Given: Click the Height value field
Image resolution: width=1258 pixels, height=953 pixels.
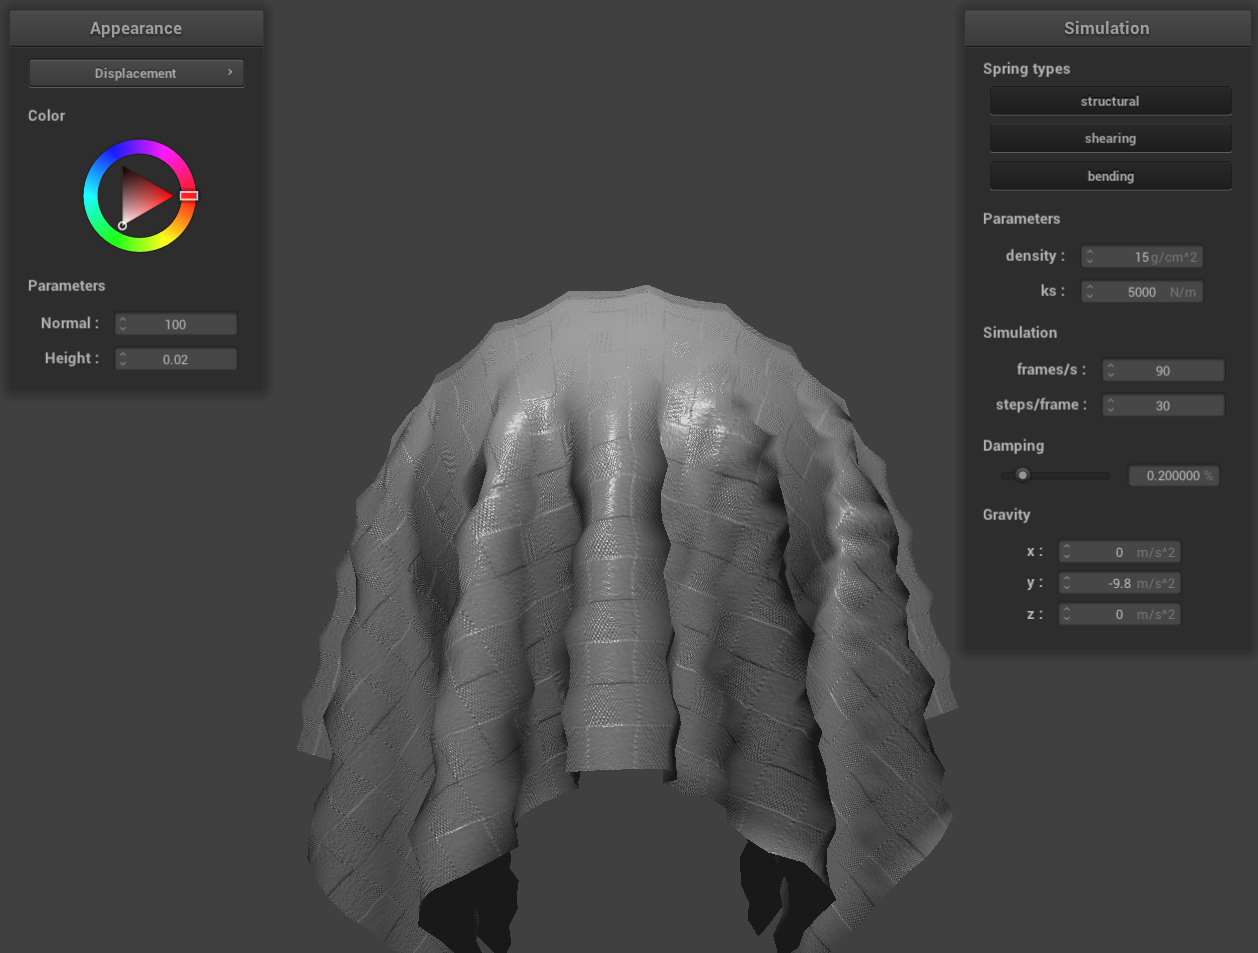Looking at the screenshot, I should click(176, 359).
